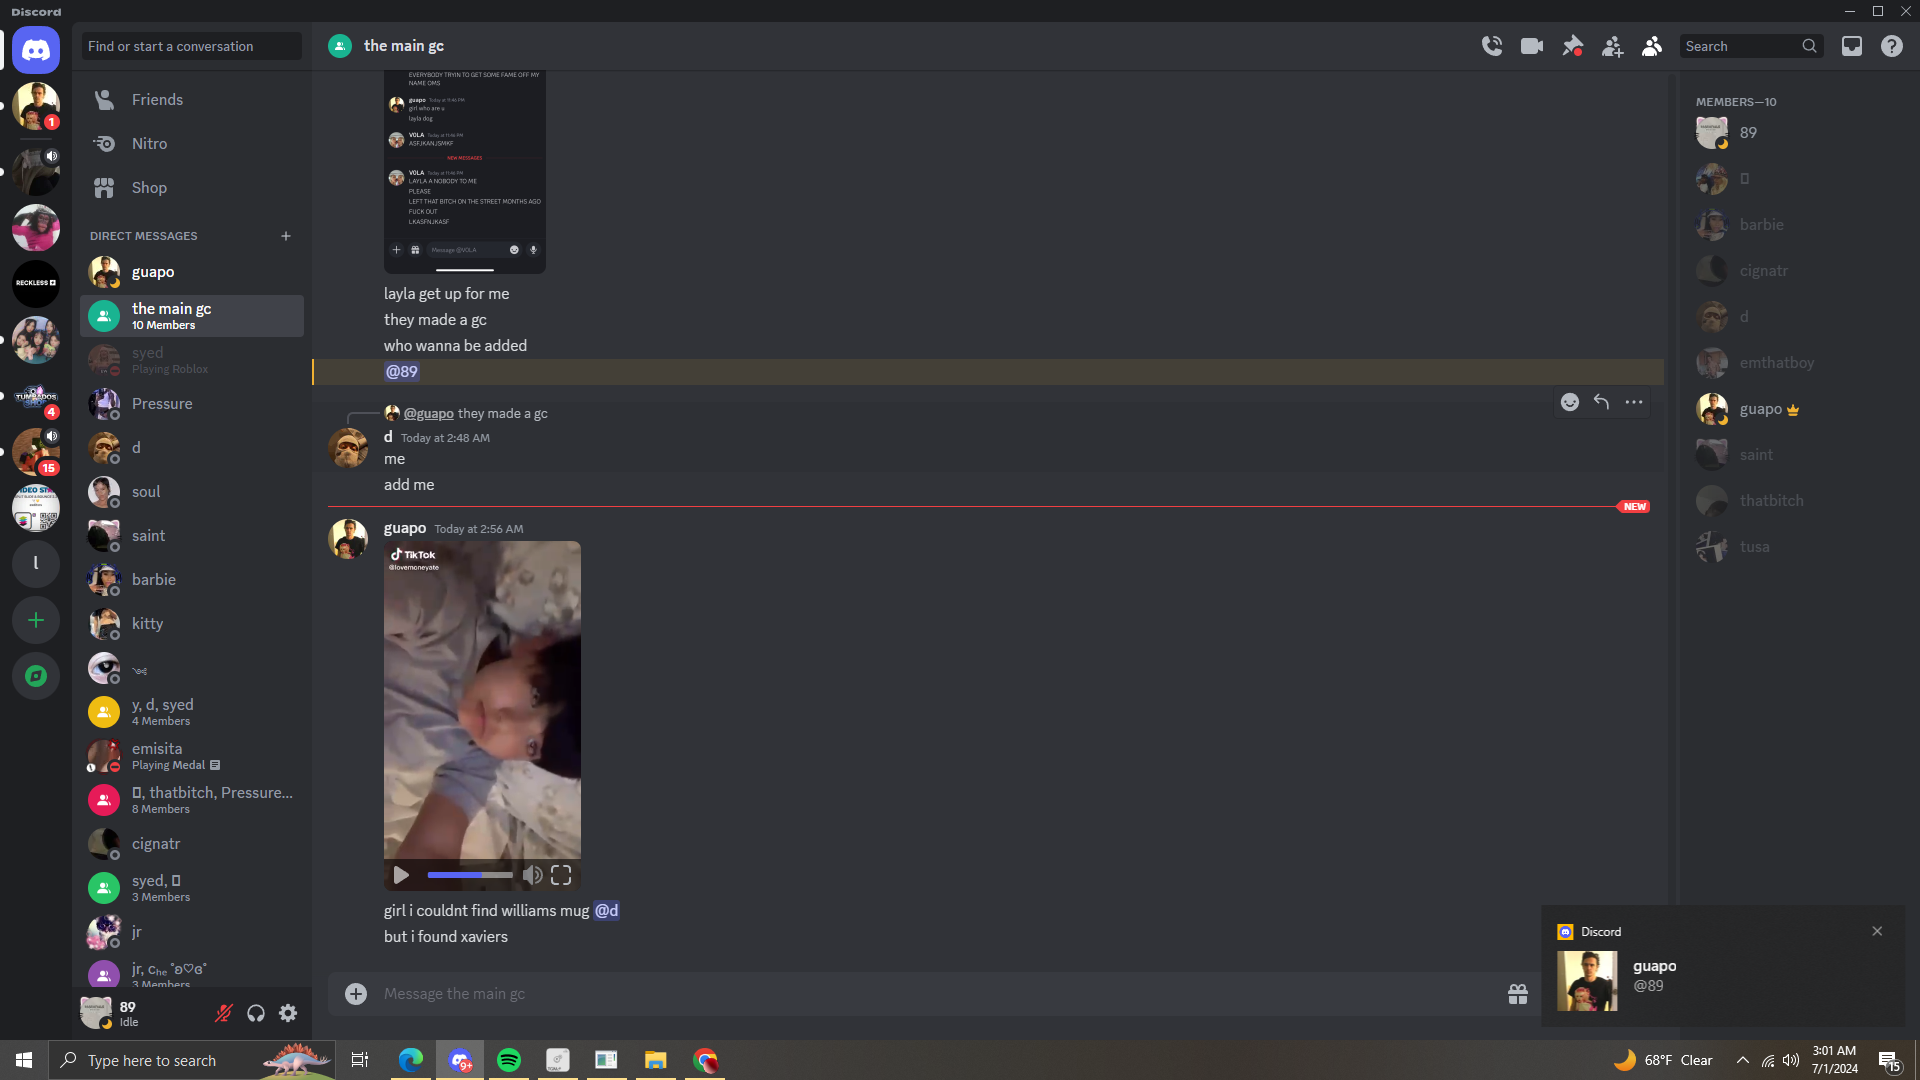
Task: Open the cignatr direct message
Action: click(x=192, y=844)
